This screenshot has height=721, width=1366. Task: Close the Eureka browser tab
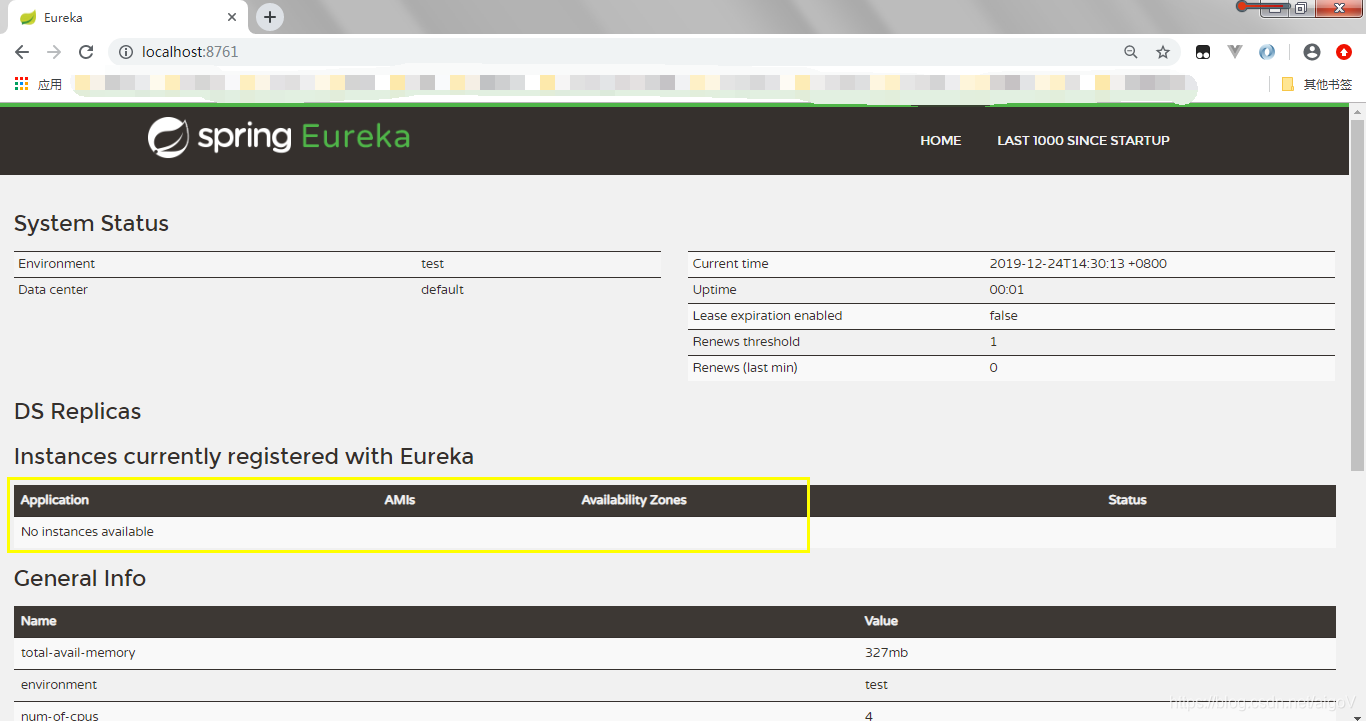232,18
